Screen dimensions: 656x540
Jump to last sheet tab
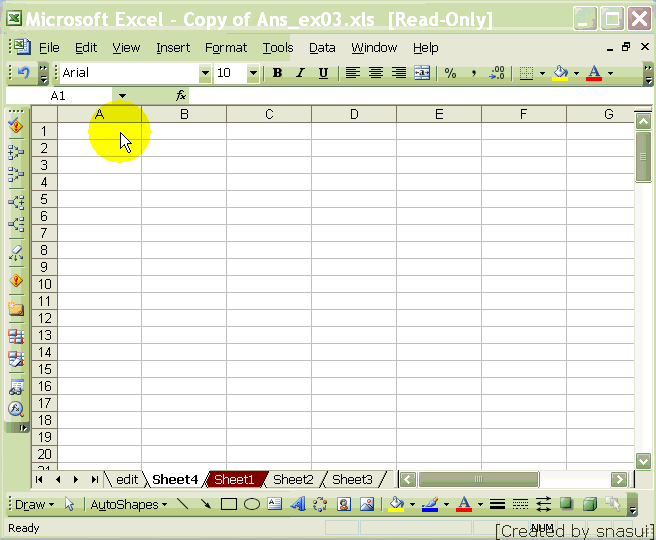click(95, 479)
